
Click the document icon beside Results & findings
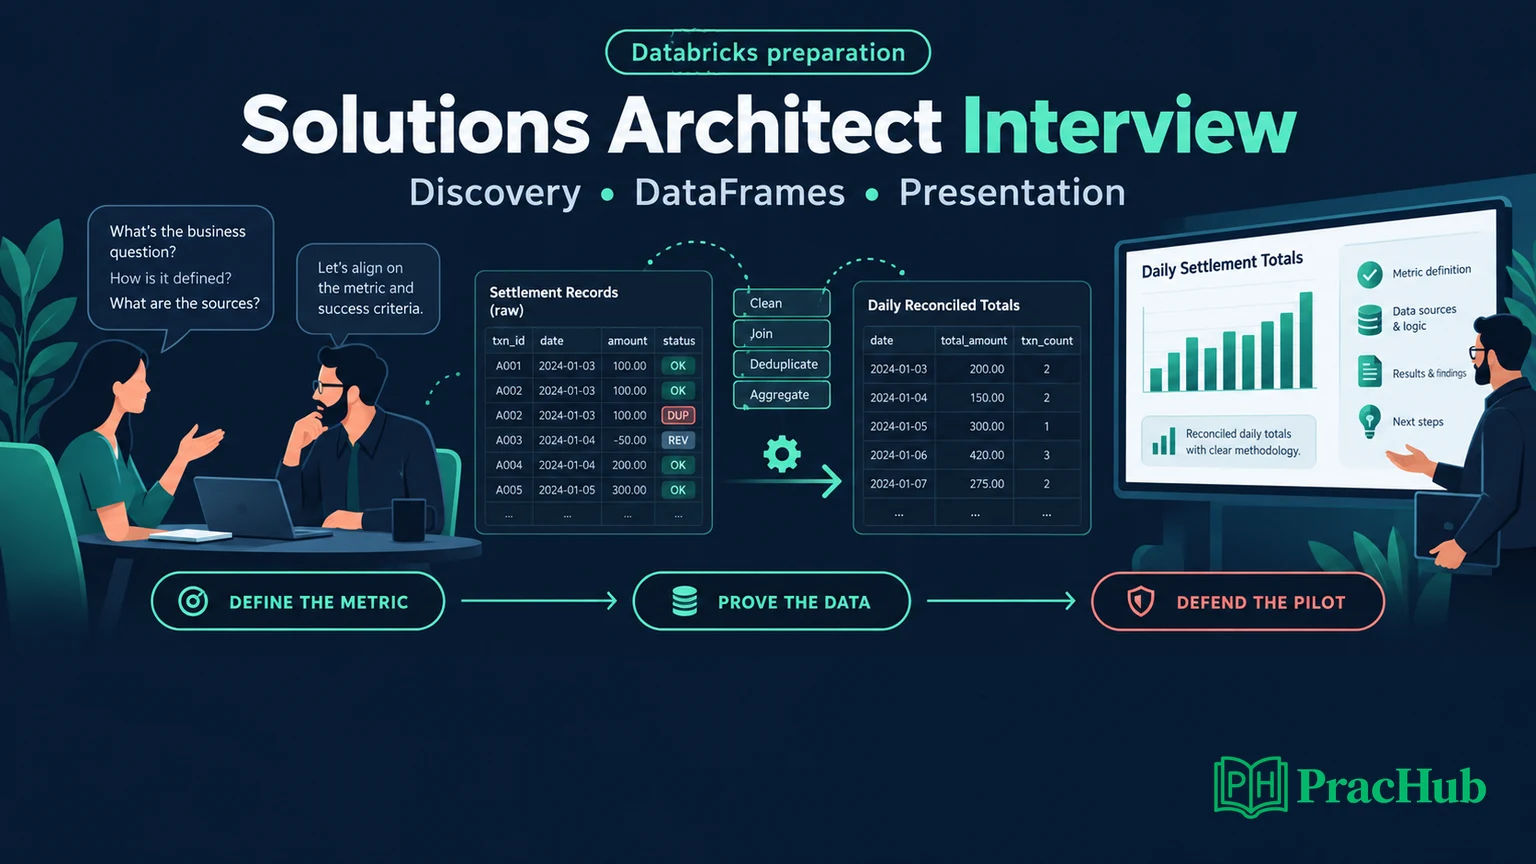1370,371
